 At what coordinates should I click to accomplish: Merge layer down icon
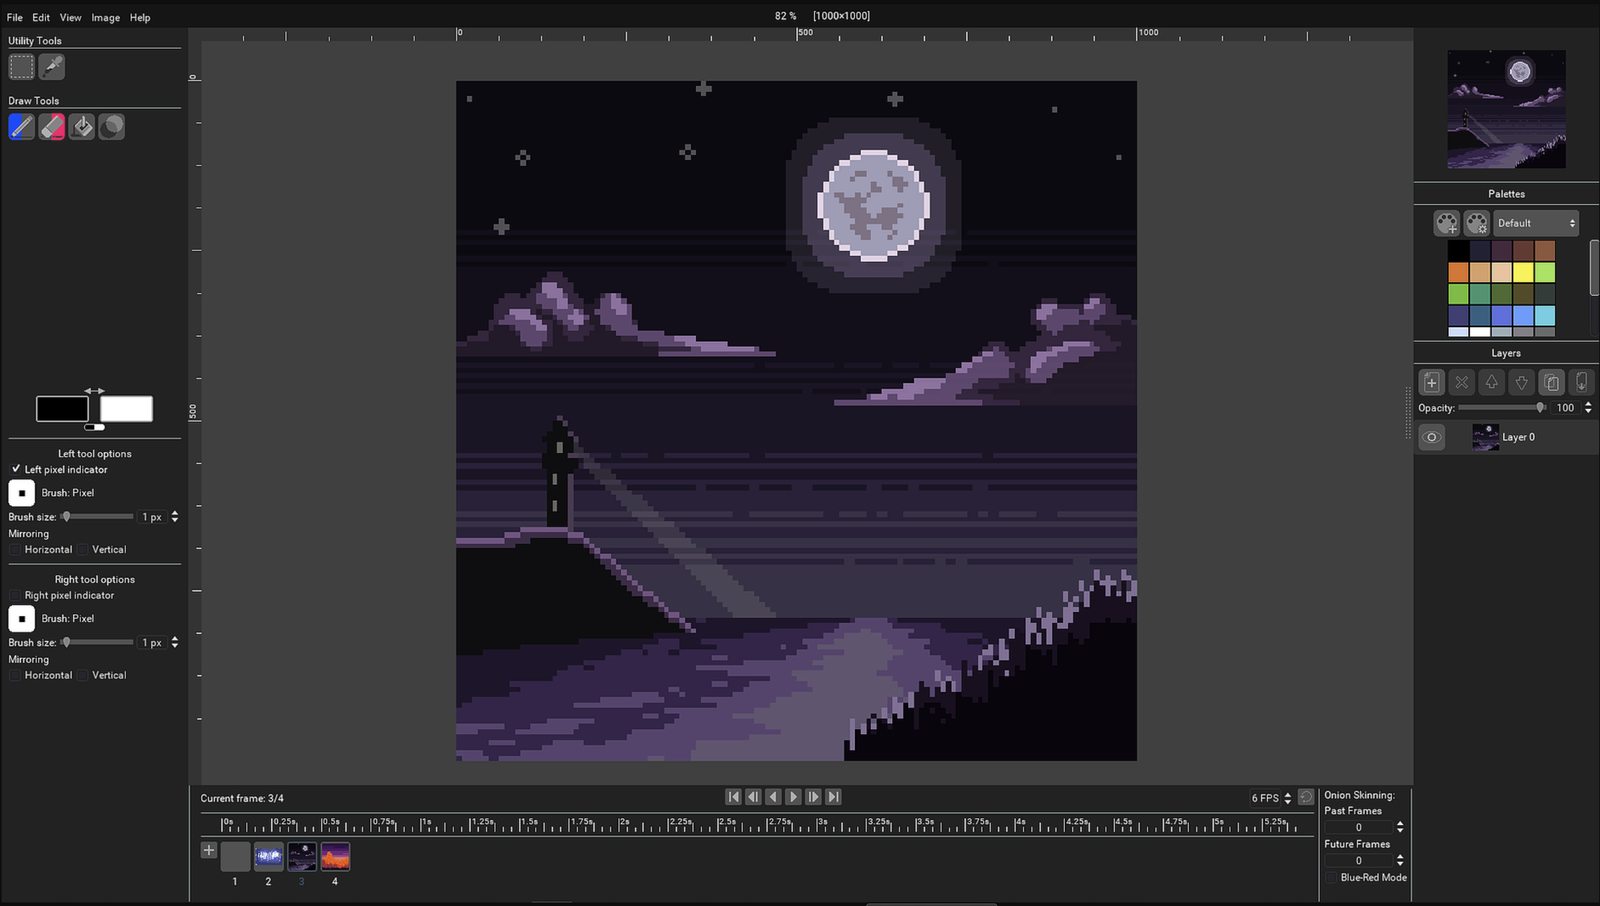1581,382
